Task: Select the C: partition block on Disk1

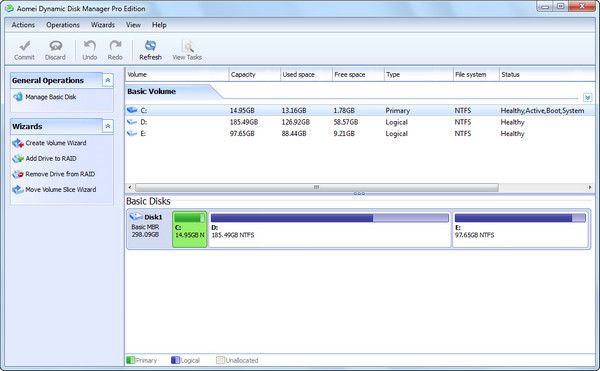Action: click(x=190, y=229)
